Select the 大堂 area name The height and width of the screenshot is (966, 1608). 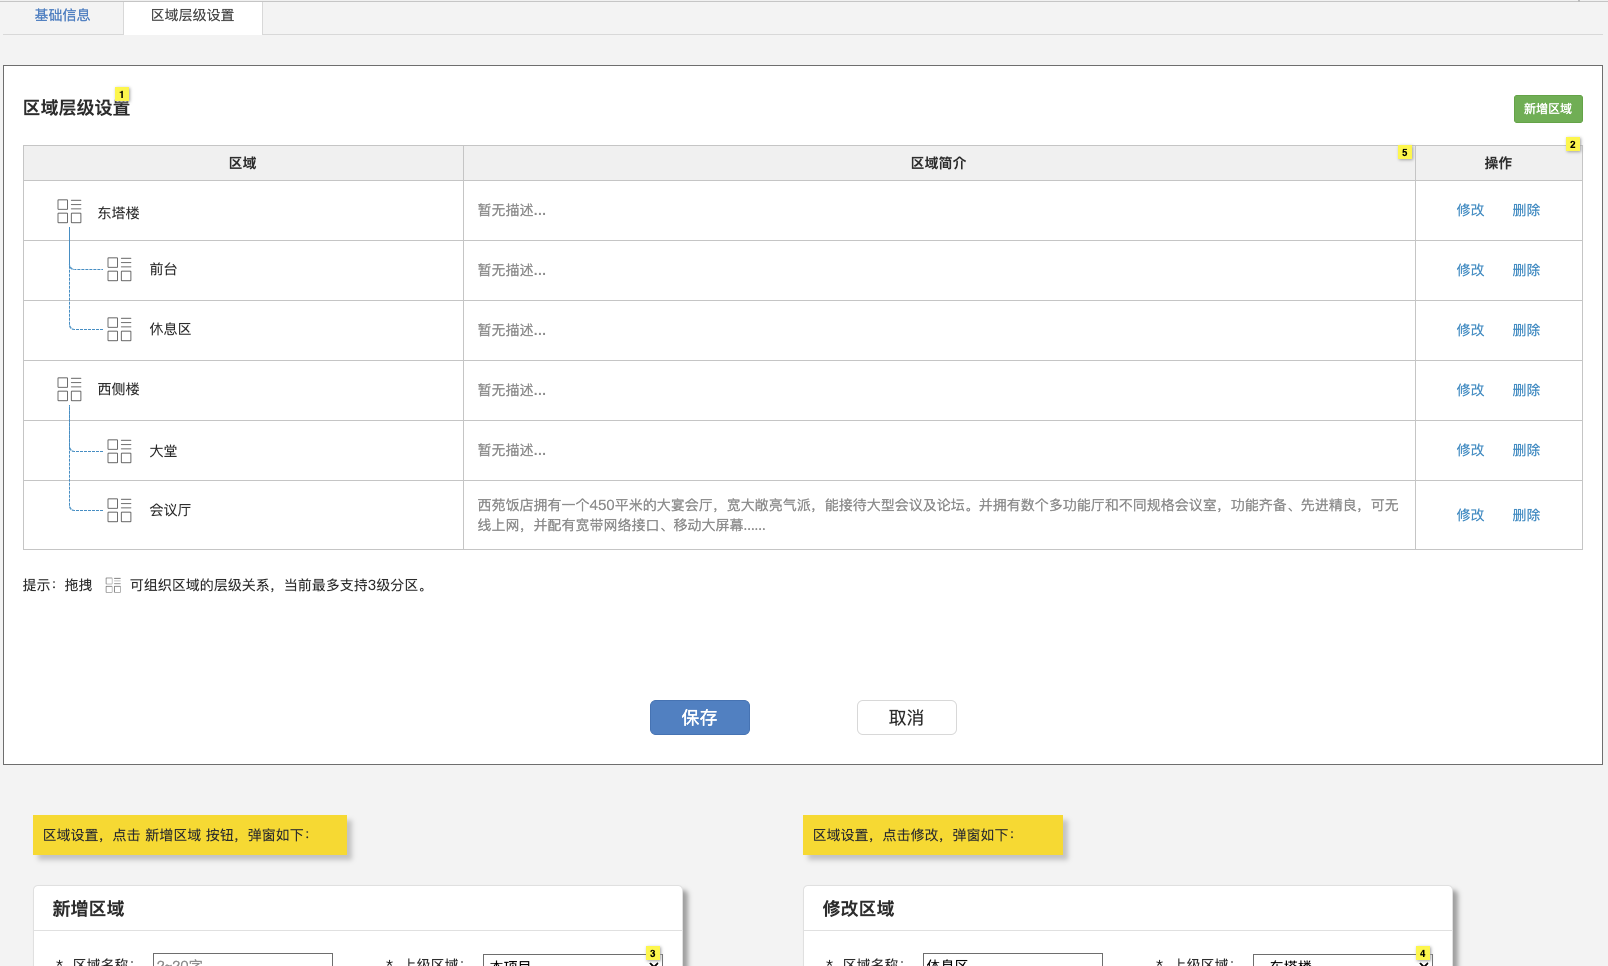click(163, 451)
